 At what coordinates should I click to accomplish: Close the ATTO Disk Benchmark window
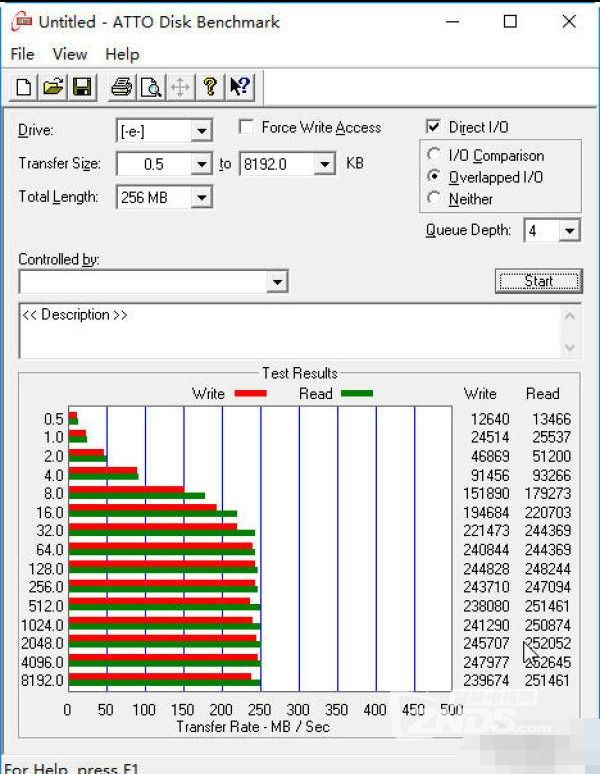tap(569, 22)
